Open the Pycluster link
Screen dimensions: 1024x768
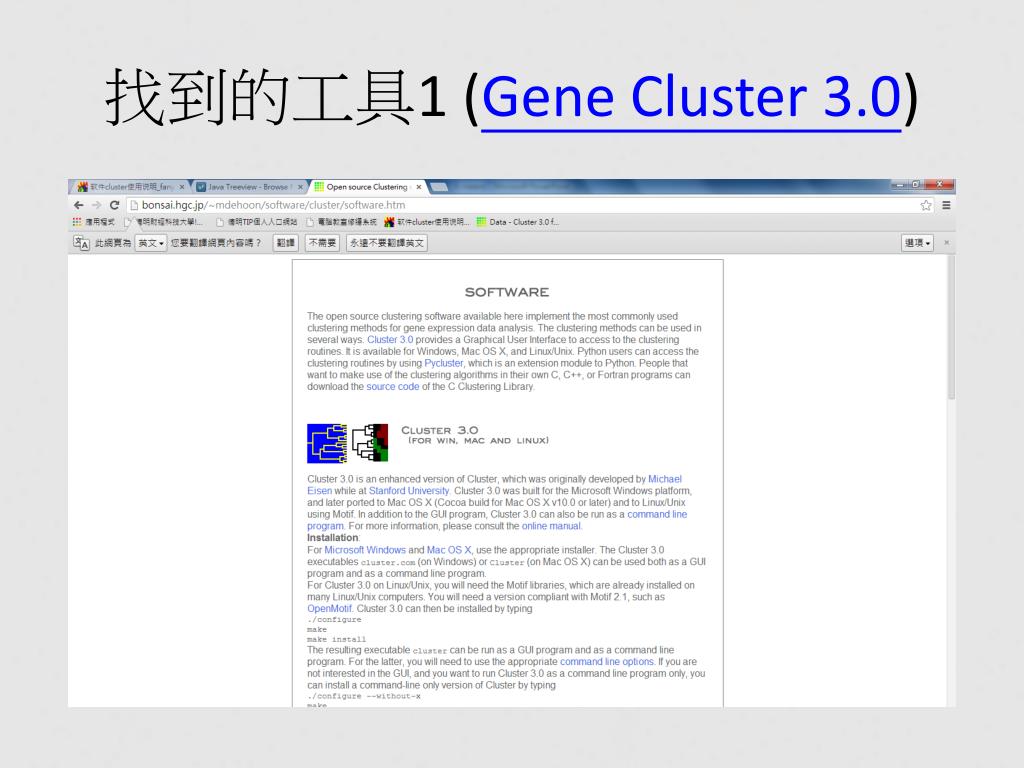coord(443,363)
